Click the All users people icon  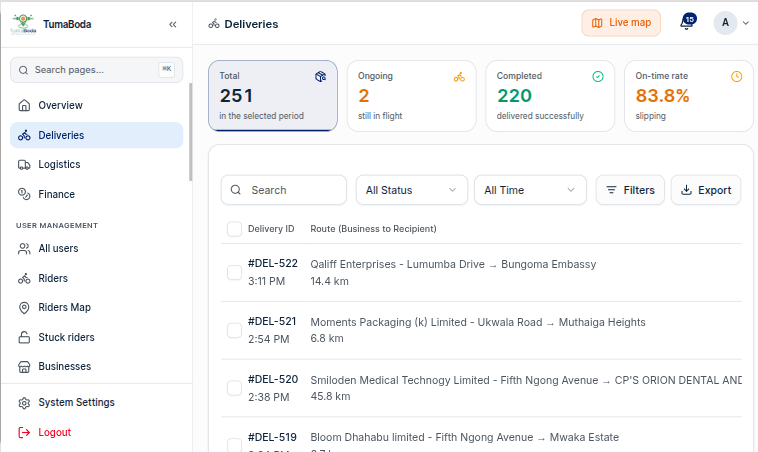[x=24, y=248]
